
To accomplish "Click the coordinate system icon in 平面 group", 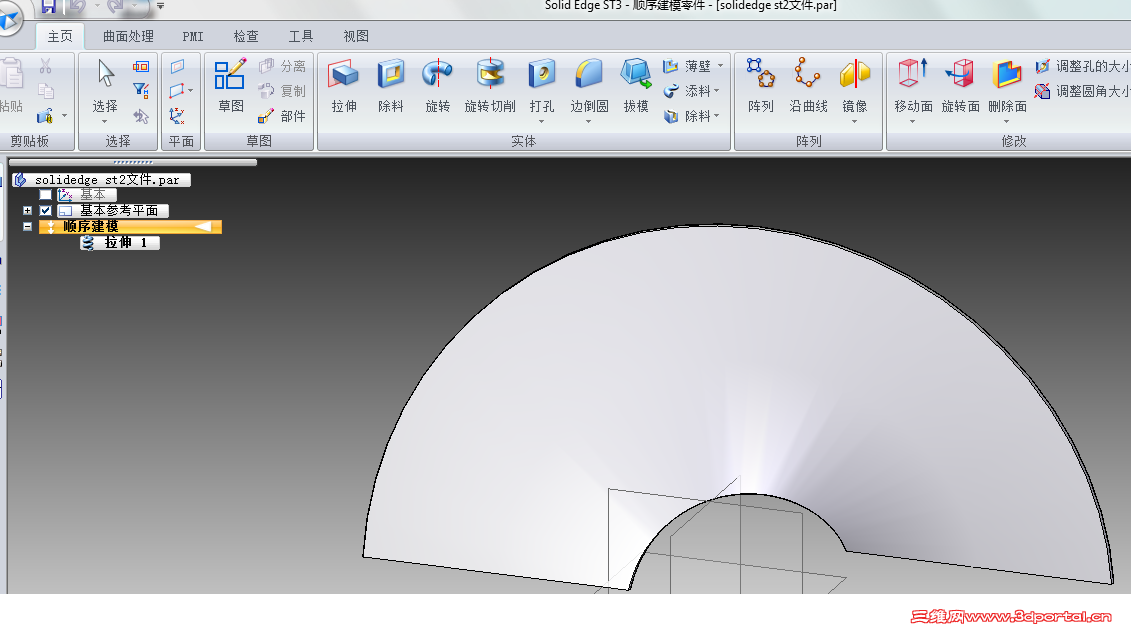I will [177, 115].
